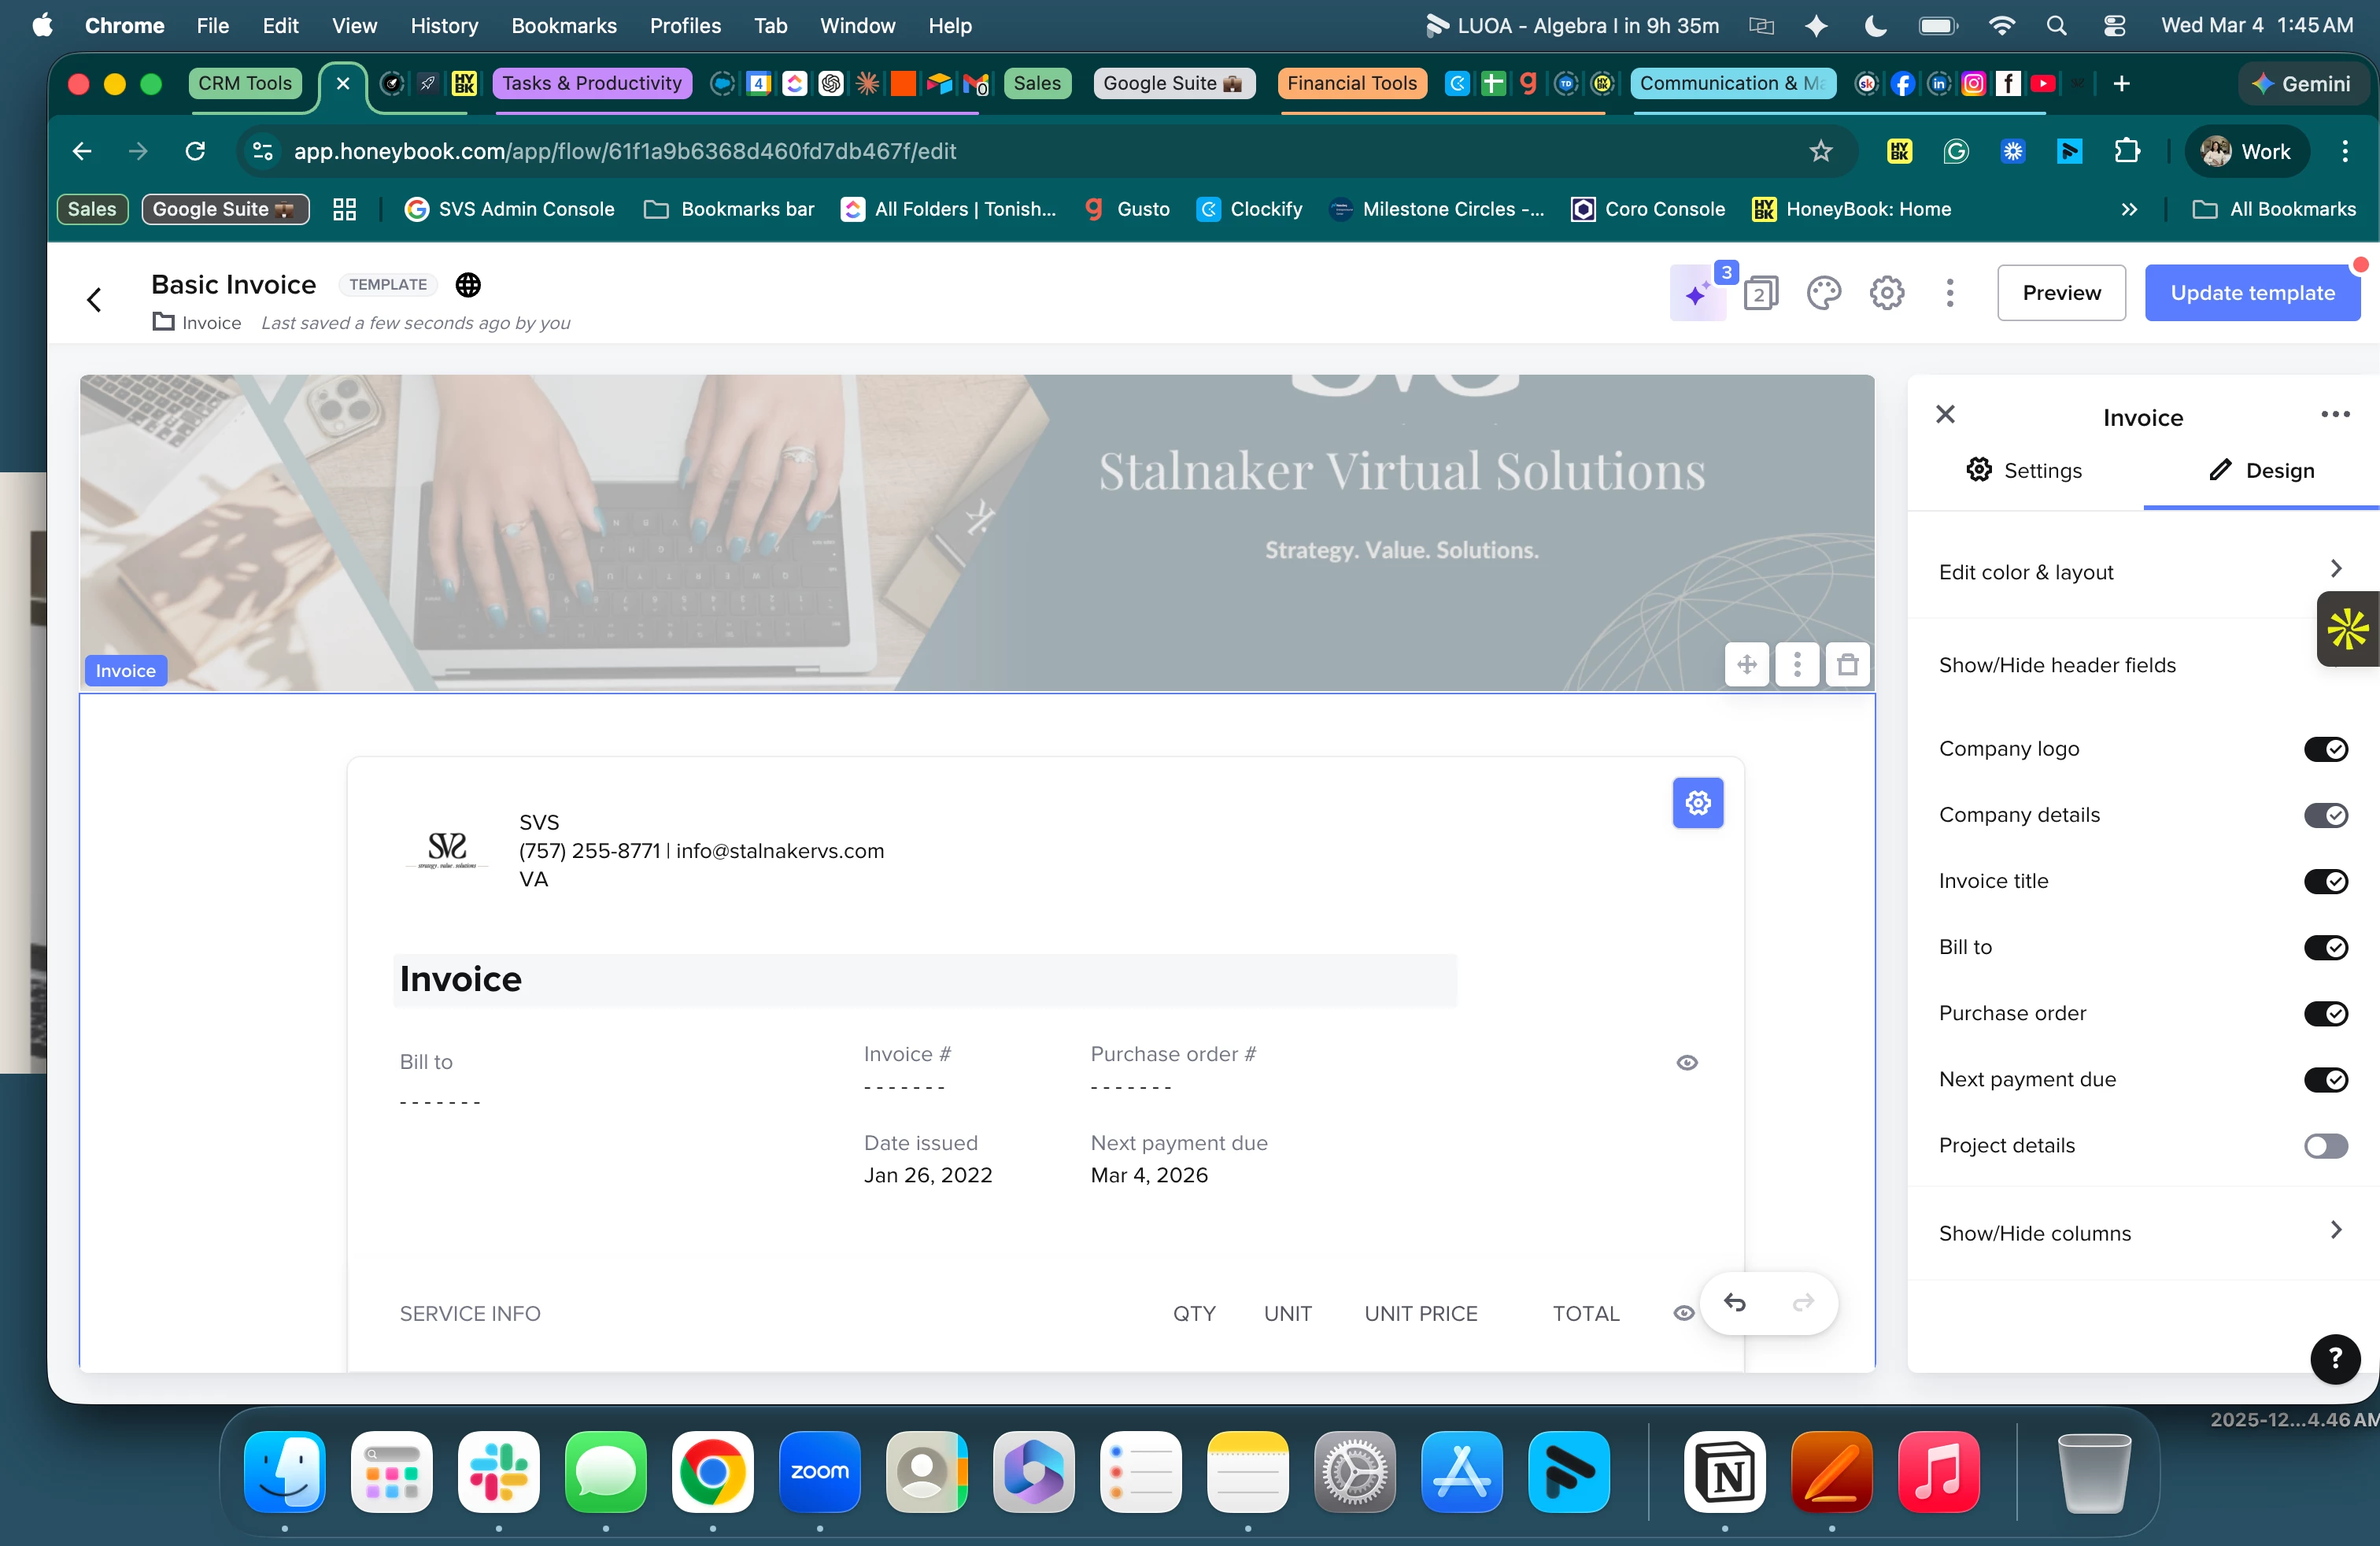This screenshot has width=2380, height=1546.
Task: Click the move block arrows icon
Action: tap(1746, 664)
